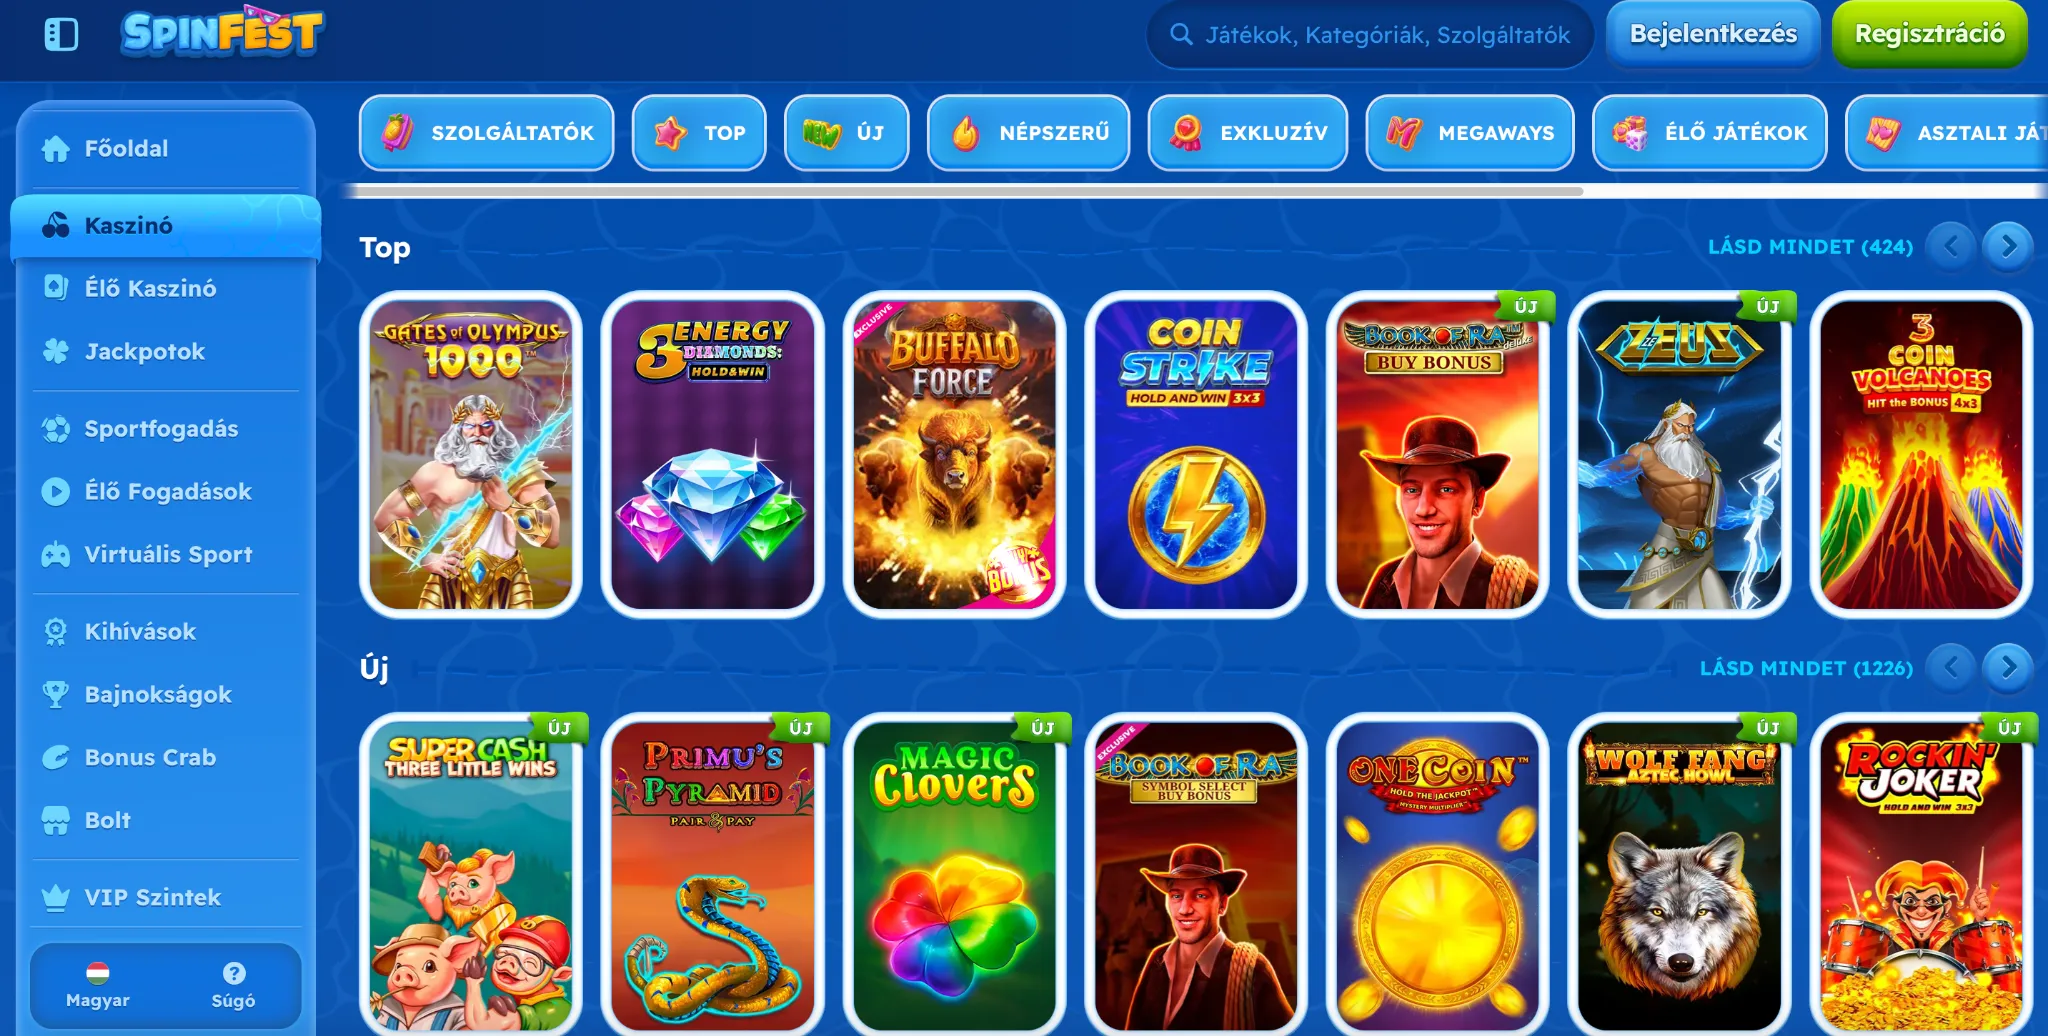
Task: Advance the Új row with the right arrow
Action: [2008, 667]
